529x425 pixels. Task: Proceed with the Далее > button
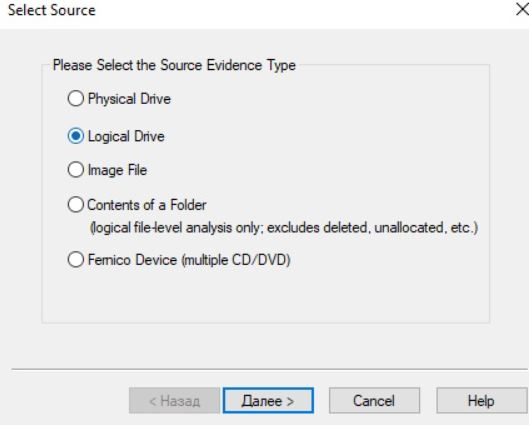pos(268,400)
